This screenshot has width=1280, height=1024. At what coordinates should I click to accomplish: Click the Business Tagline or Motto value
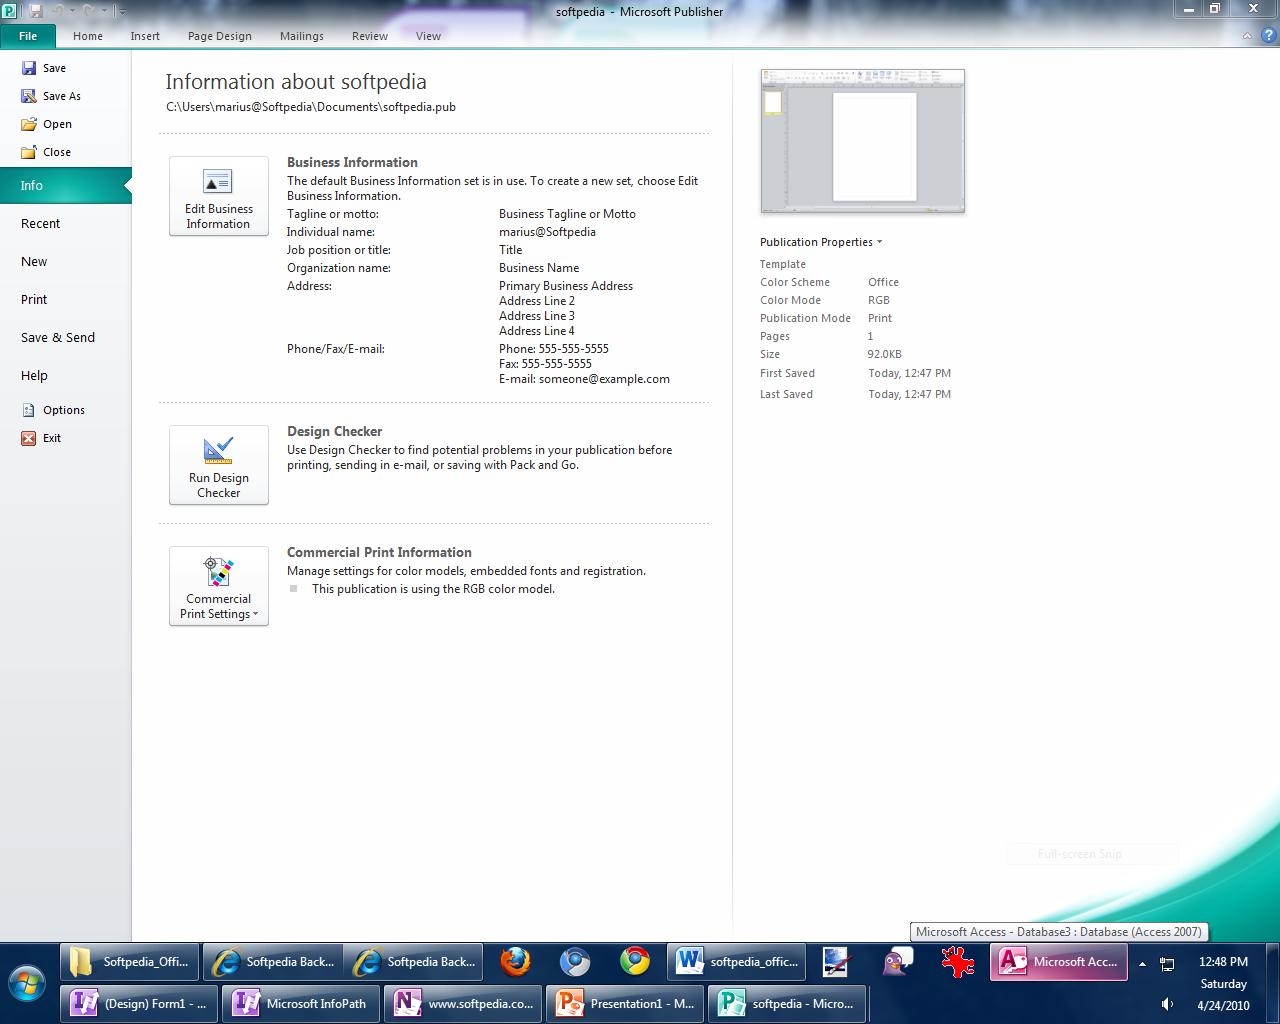coord(567,214)
